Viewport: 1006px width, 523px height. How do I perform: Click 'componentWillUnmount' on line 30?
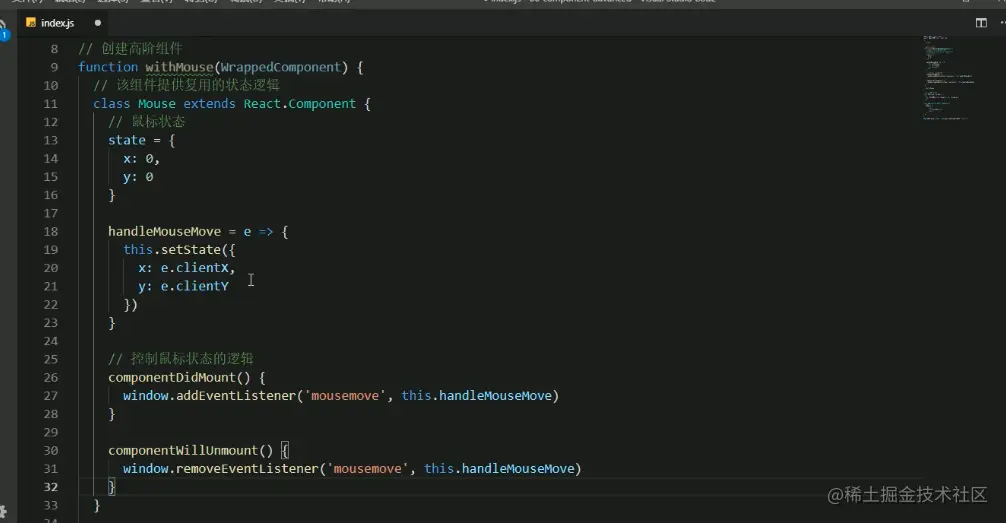click(x=183, y=451)
